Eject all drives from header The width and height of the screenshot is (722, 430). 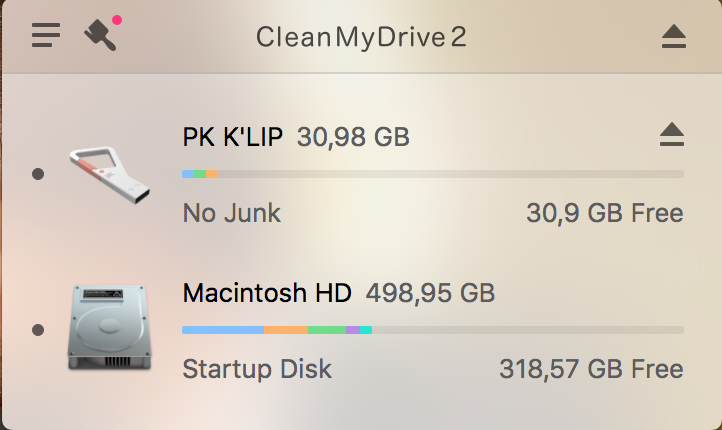point(674,37)
